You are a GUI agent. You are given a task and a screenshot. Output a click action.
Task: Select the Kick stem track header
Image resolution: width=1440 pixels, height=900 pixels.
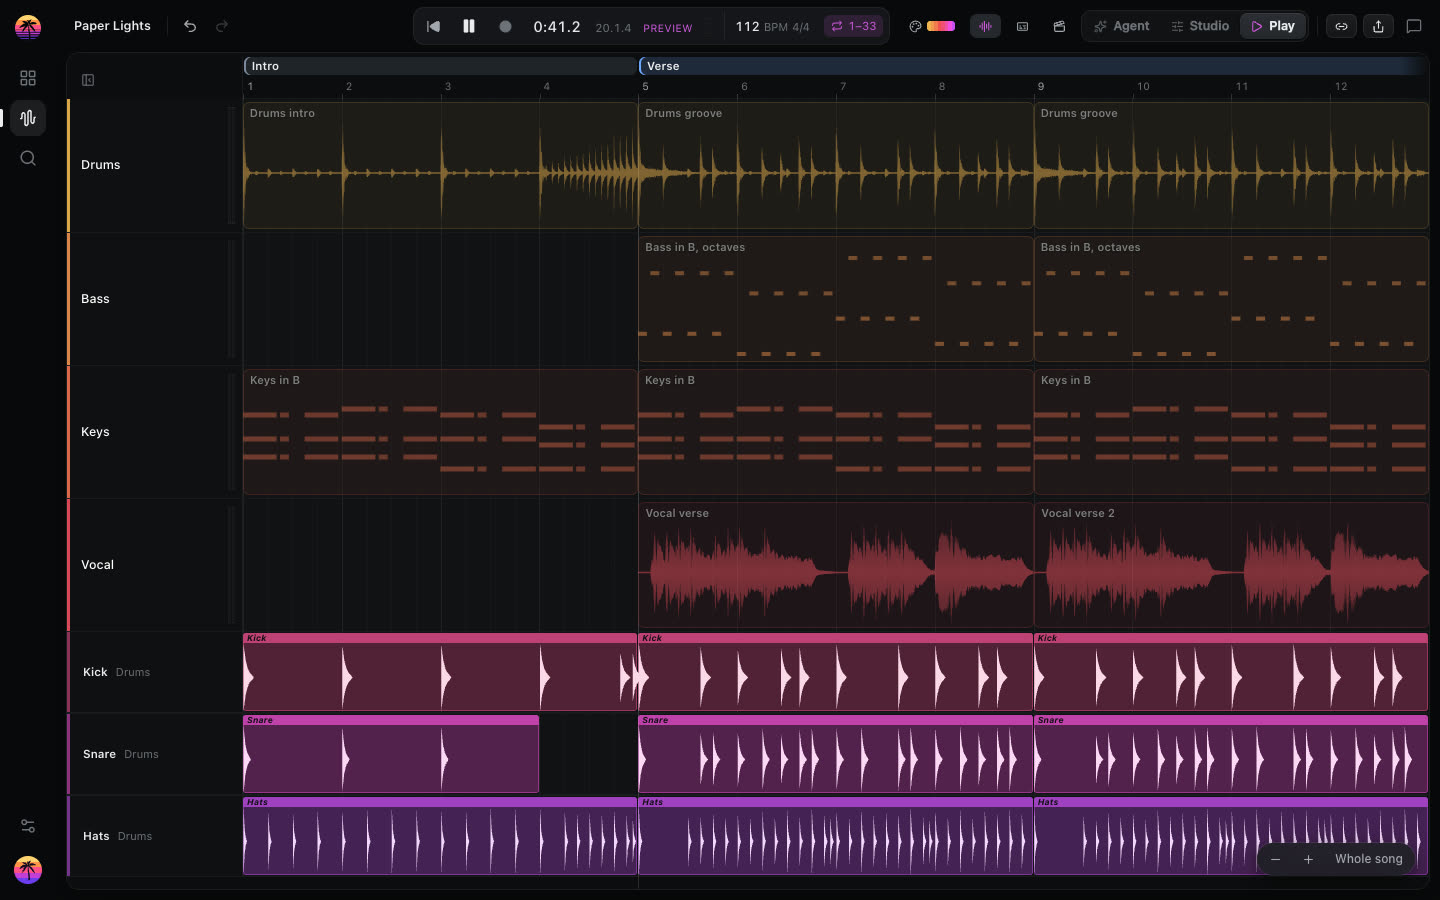[x=154, y=672]
